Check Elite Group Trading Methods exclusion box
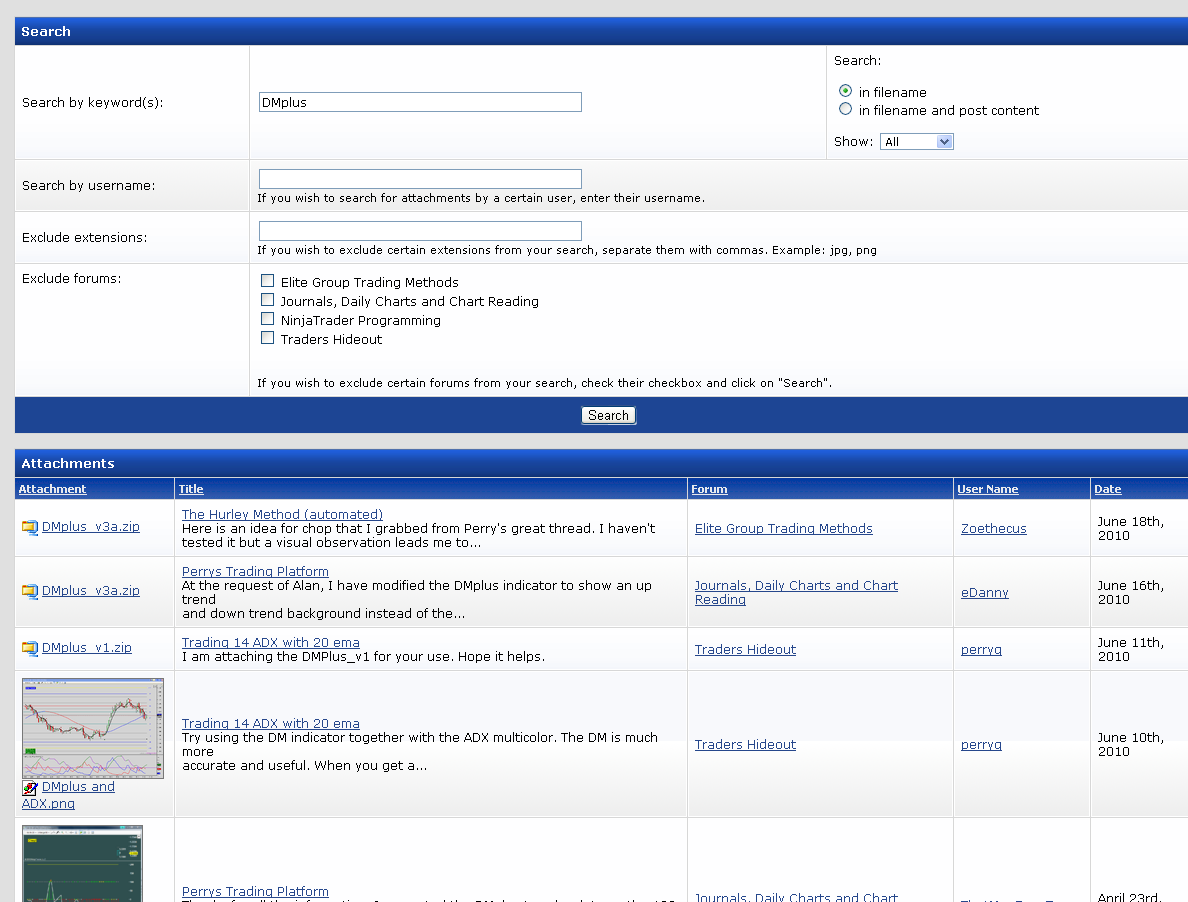This screenshot has width=1188, height=902. point(267,281)
